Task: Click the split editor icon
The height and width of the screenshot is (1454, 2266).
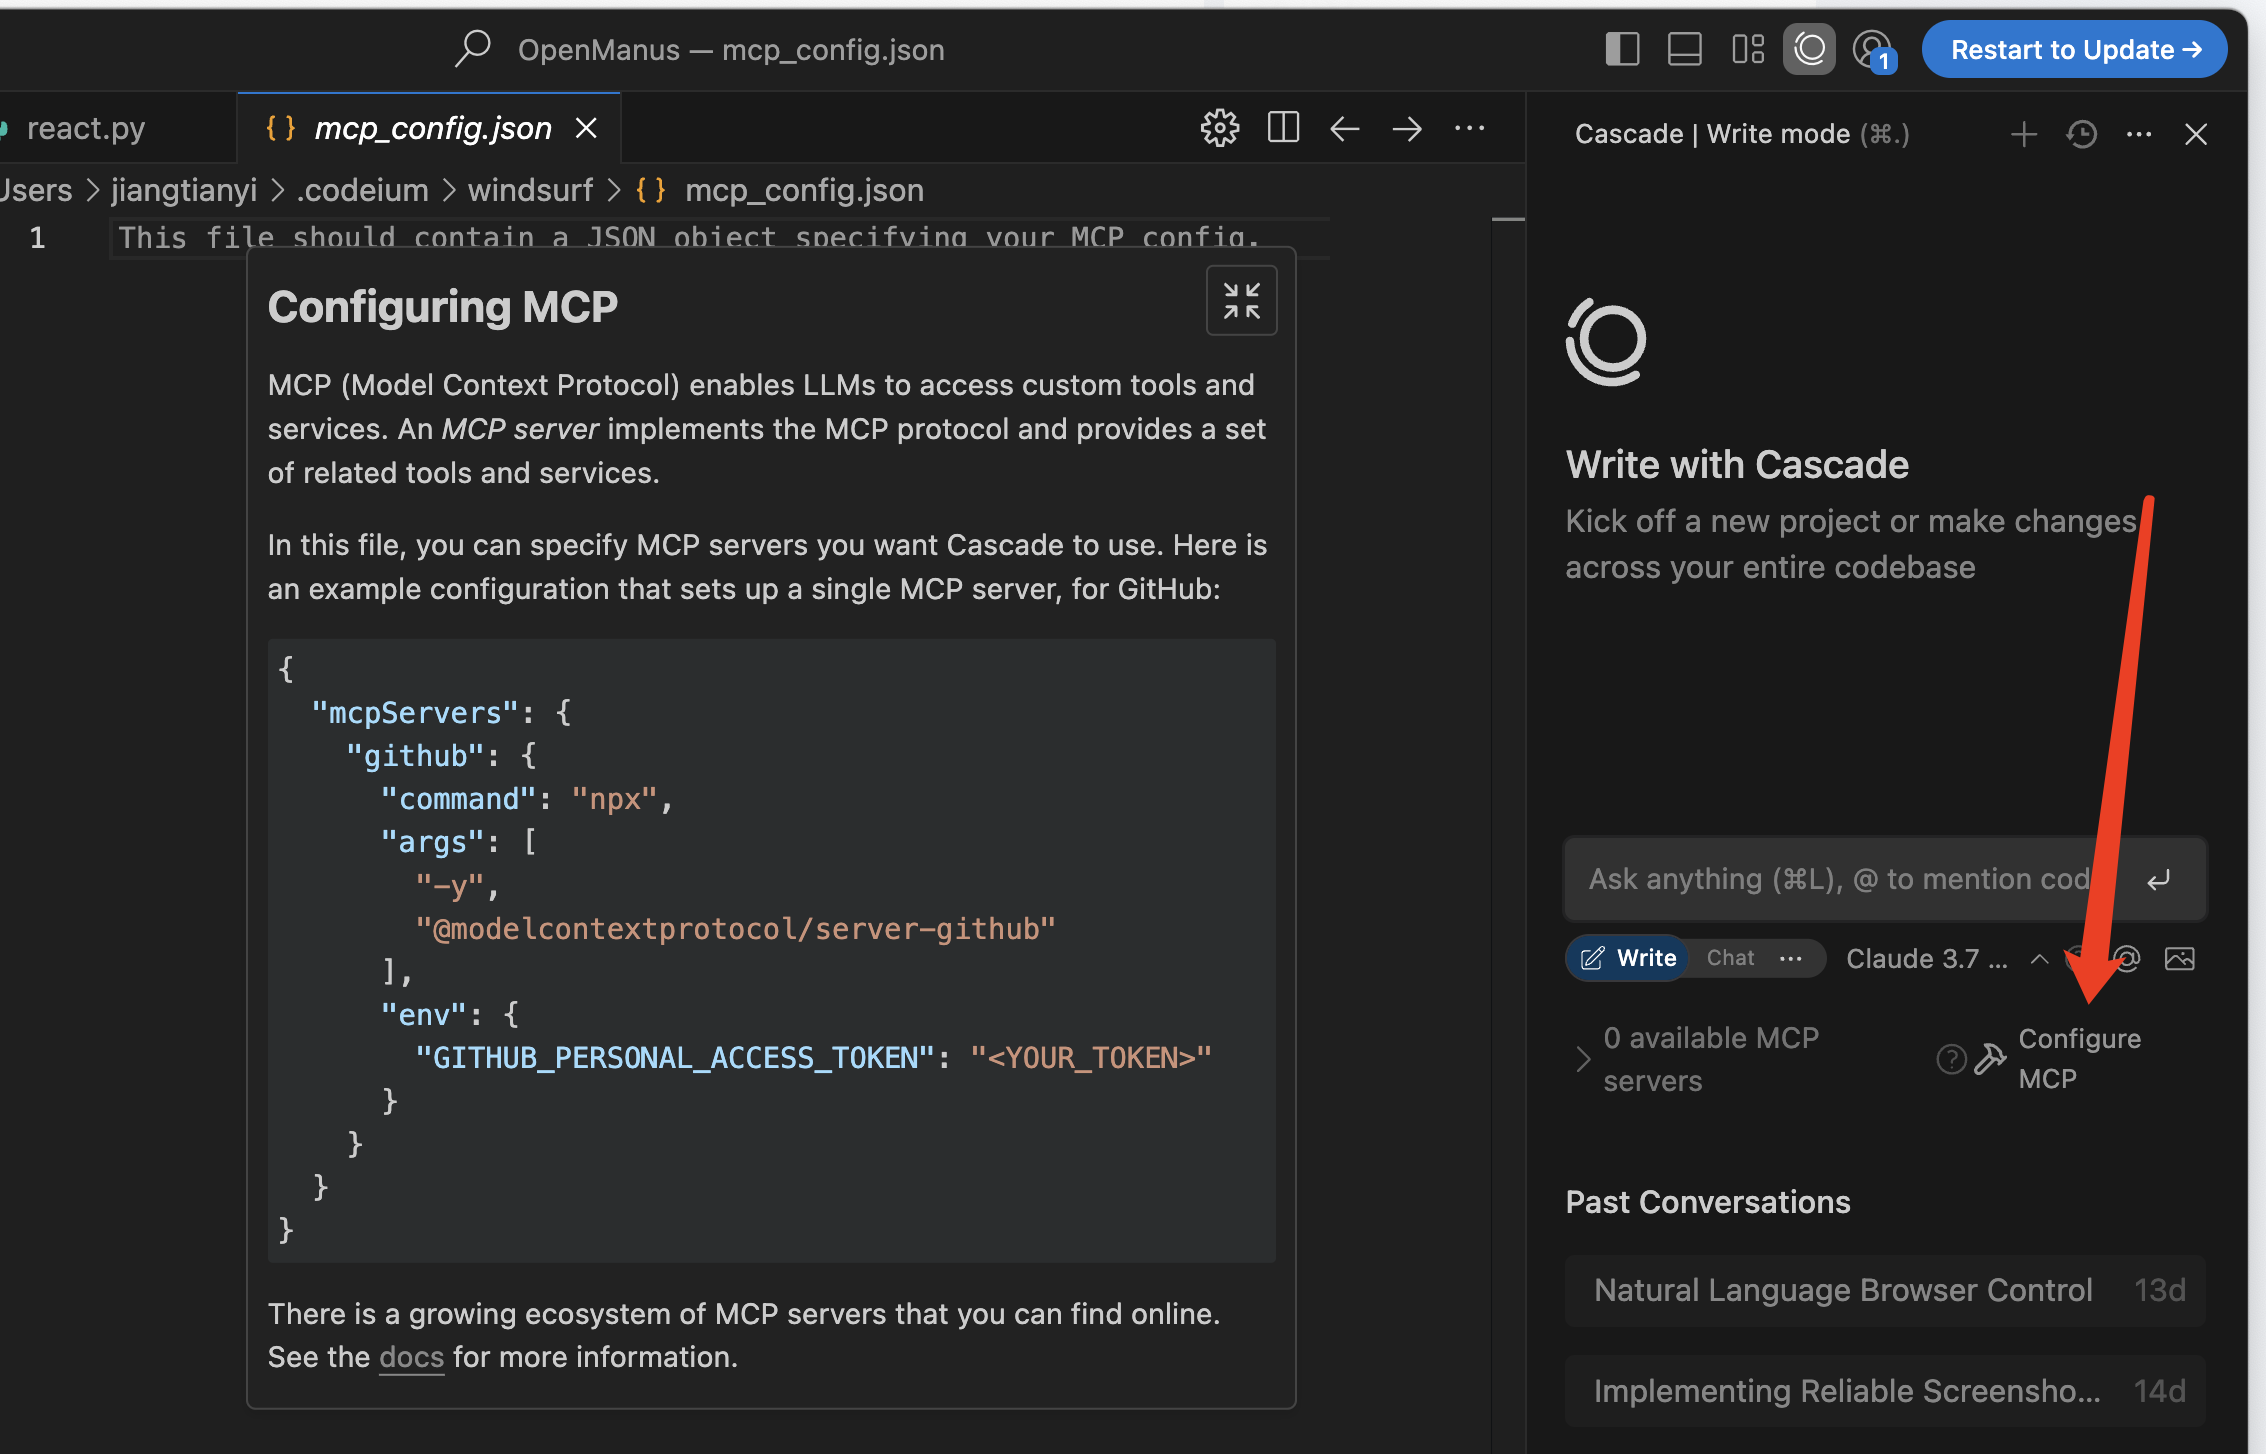Action: (1283, 128)
